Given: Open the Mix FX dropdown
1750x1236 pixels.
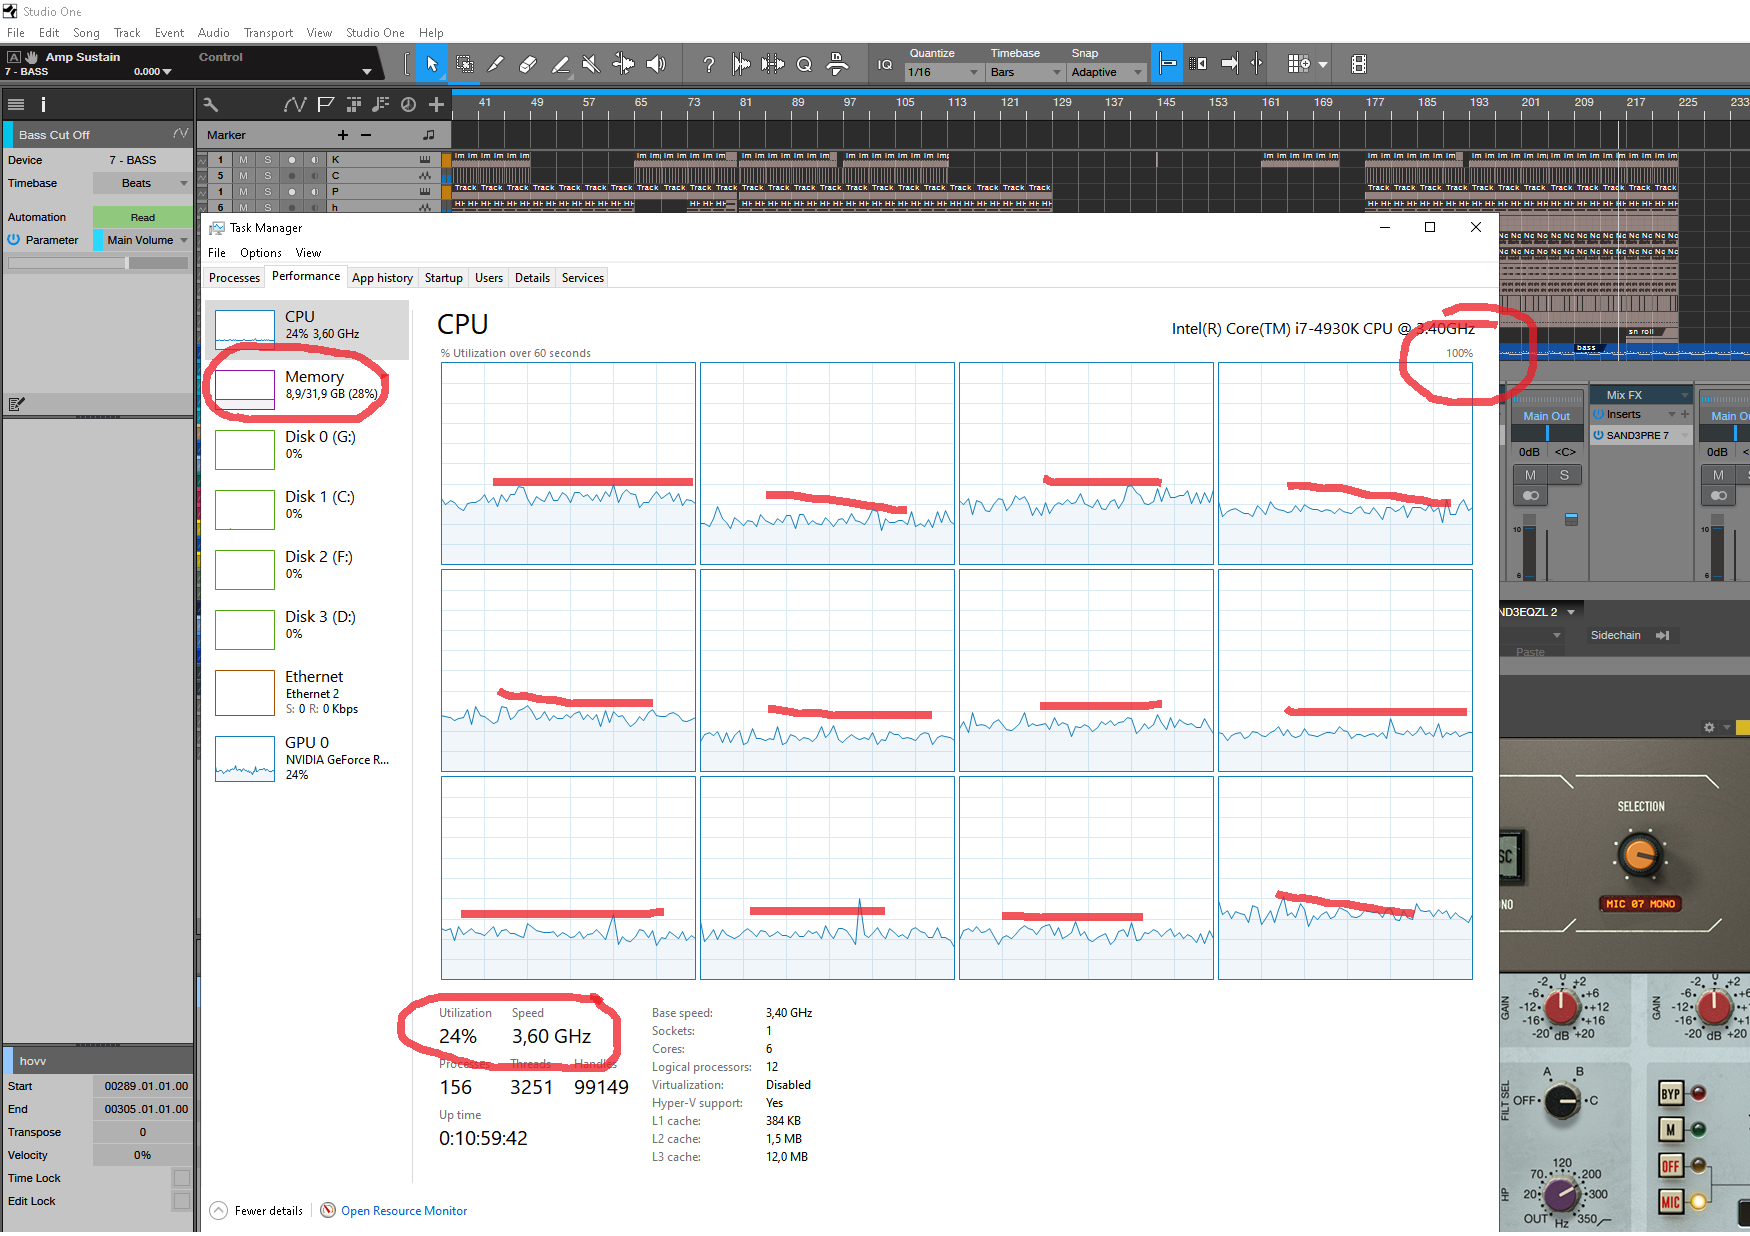Looking at the screenshot, I should (1640, 395).
